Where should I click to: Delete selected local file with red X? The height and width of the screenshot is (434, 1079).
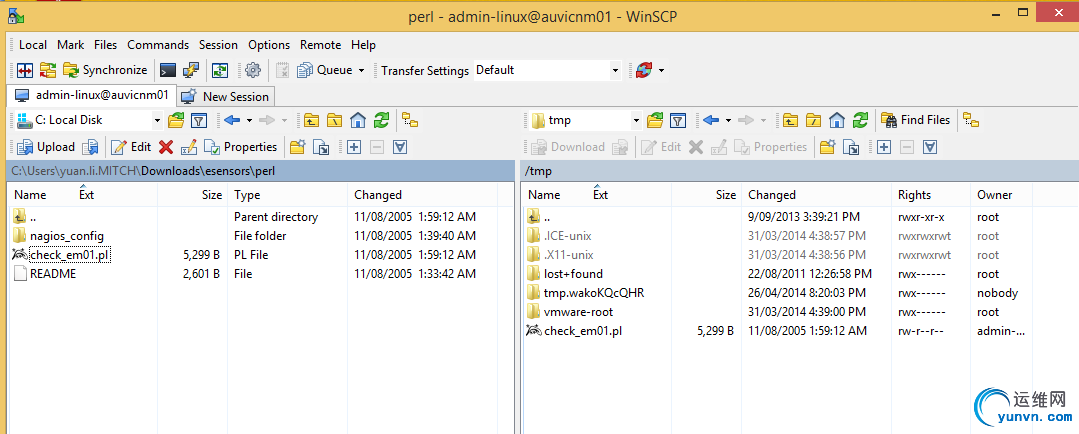tap(166, 147)
